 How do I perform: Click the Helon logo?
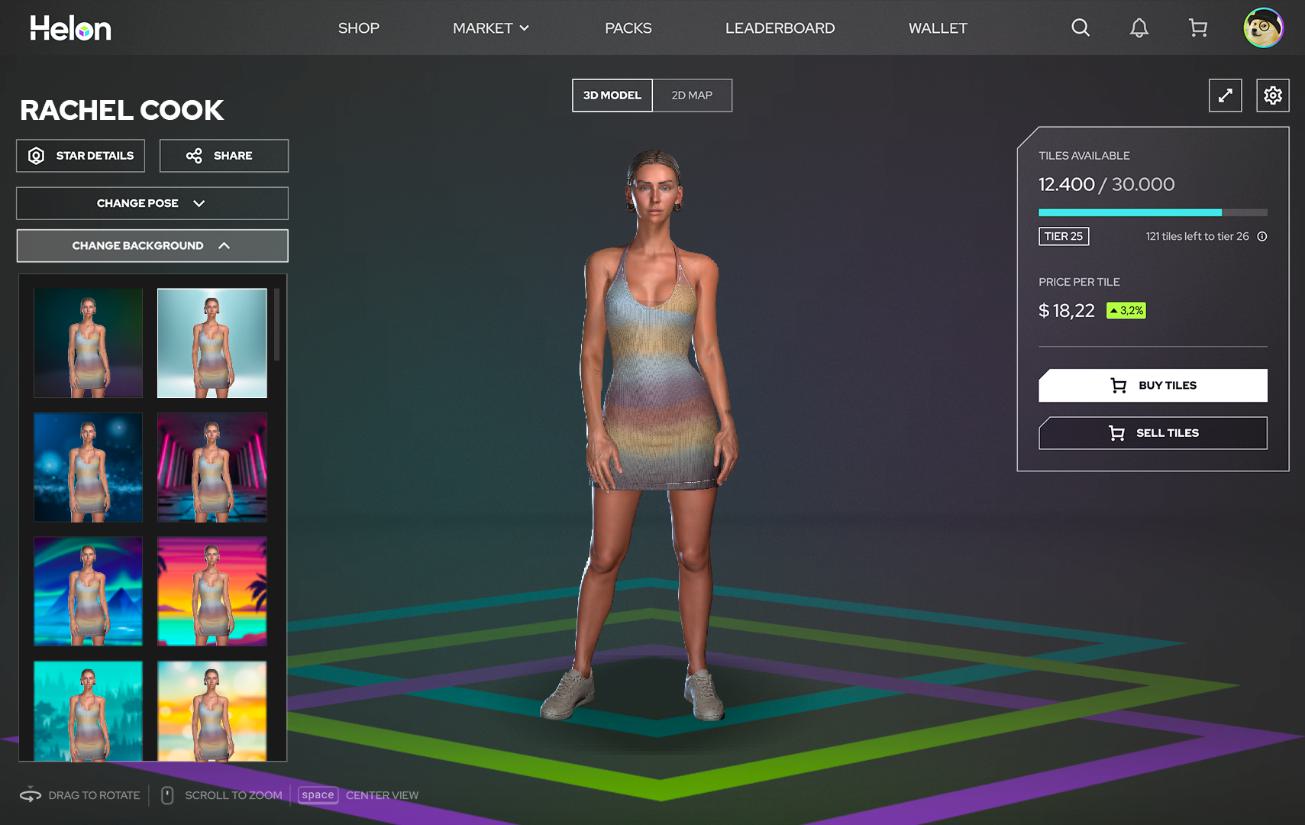click(70, 28)
